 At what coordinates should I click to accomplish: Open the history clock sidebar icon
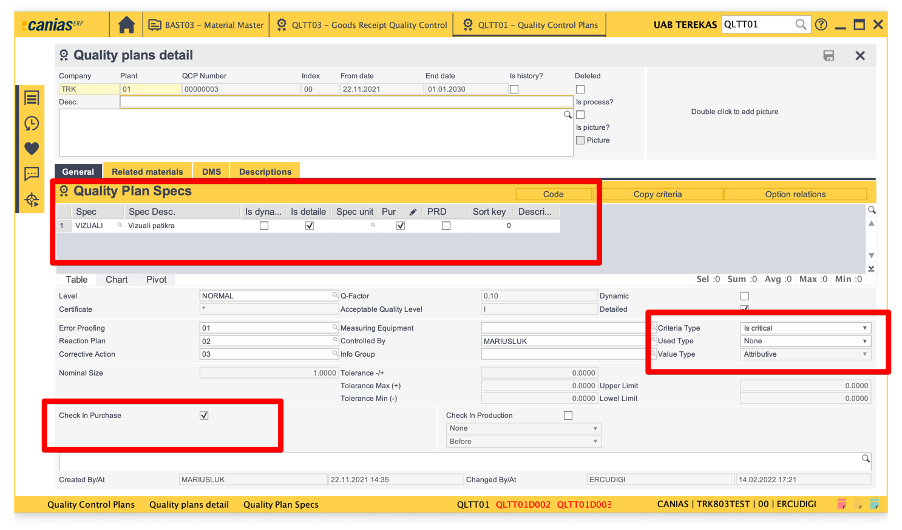click(32, 123)
